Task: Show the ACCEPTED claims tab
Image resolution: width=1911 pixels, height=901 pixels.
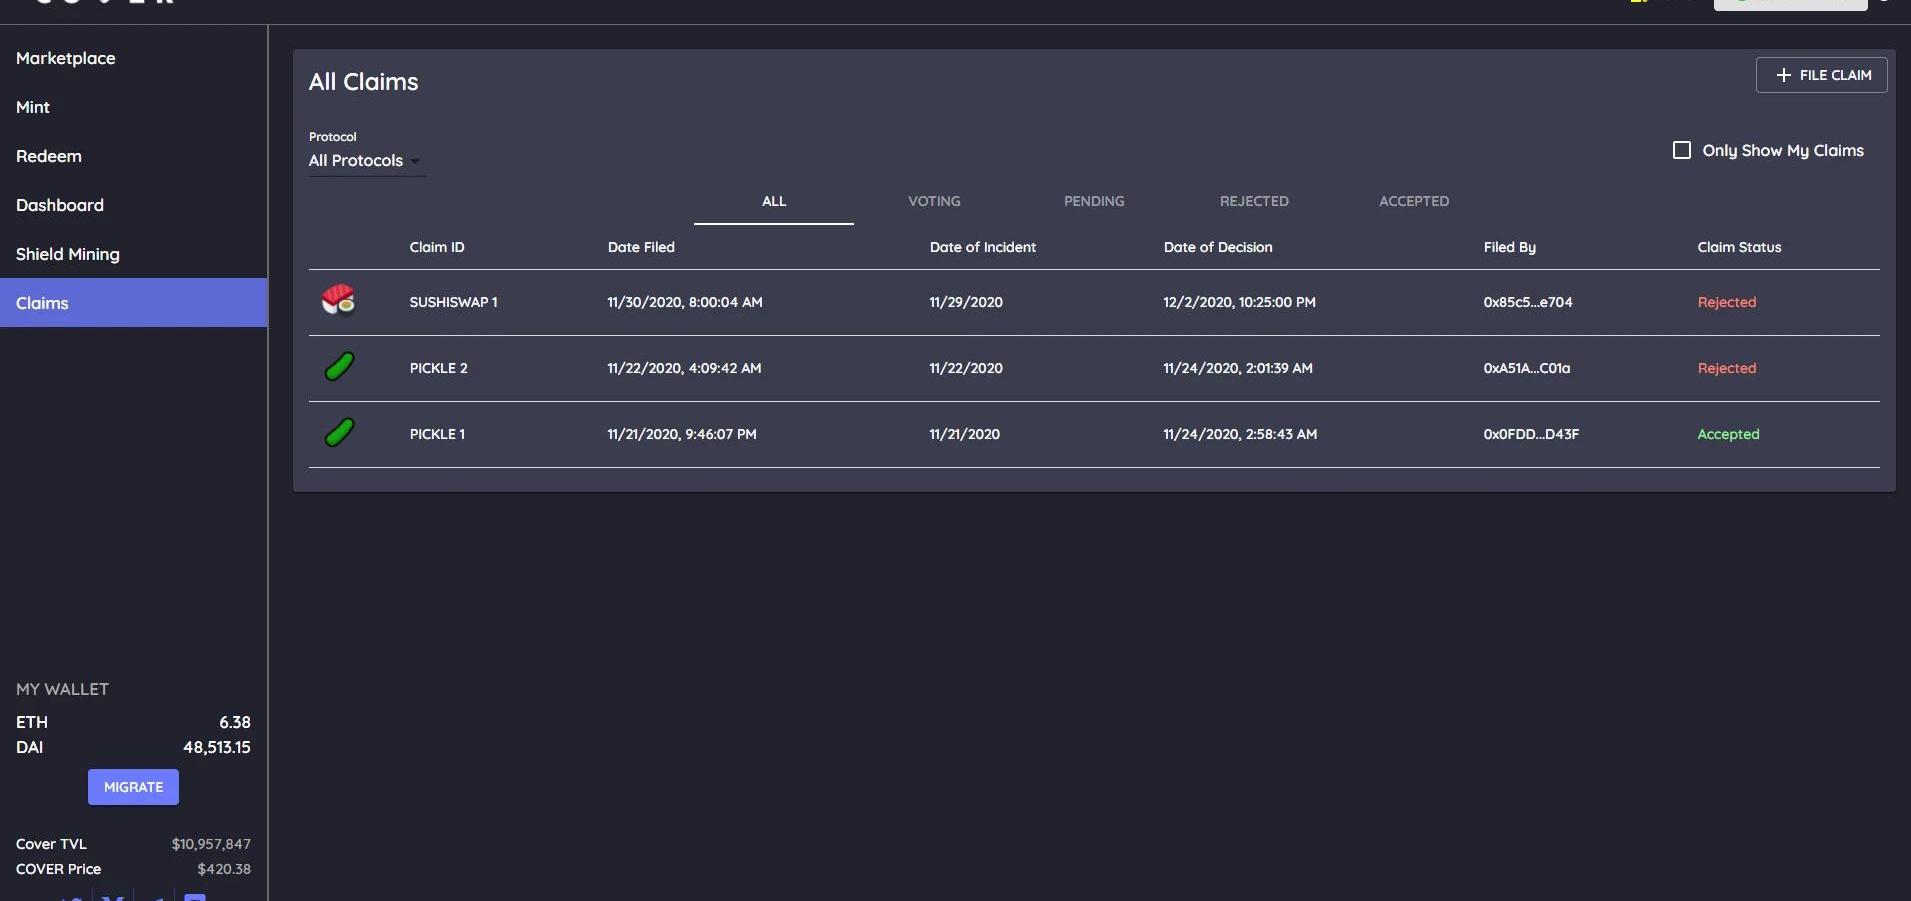Action: [1414, 201]
